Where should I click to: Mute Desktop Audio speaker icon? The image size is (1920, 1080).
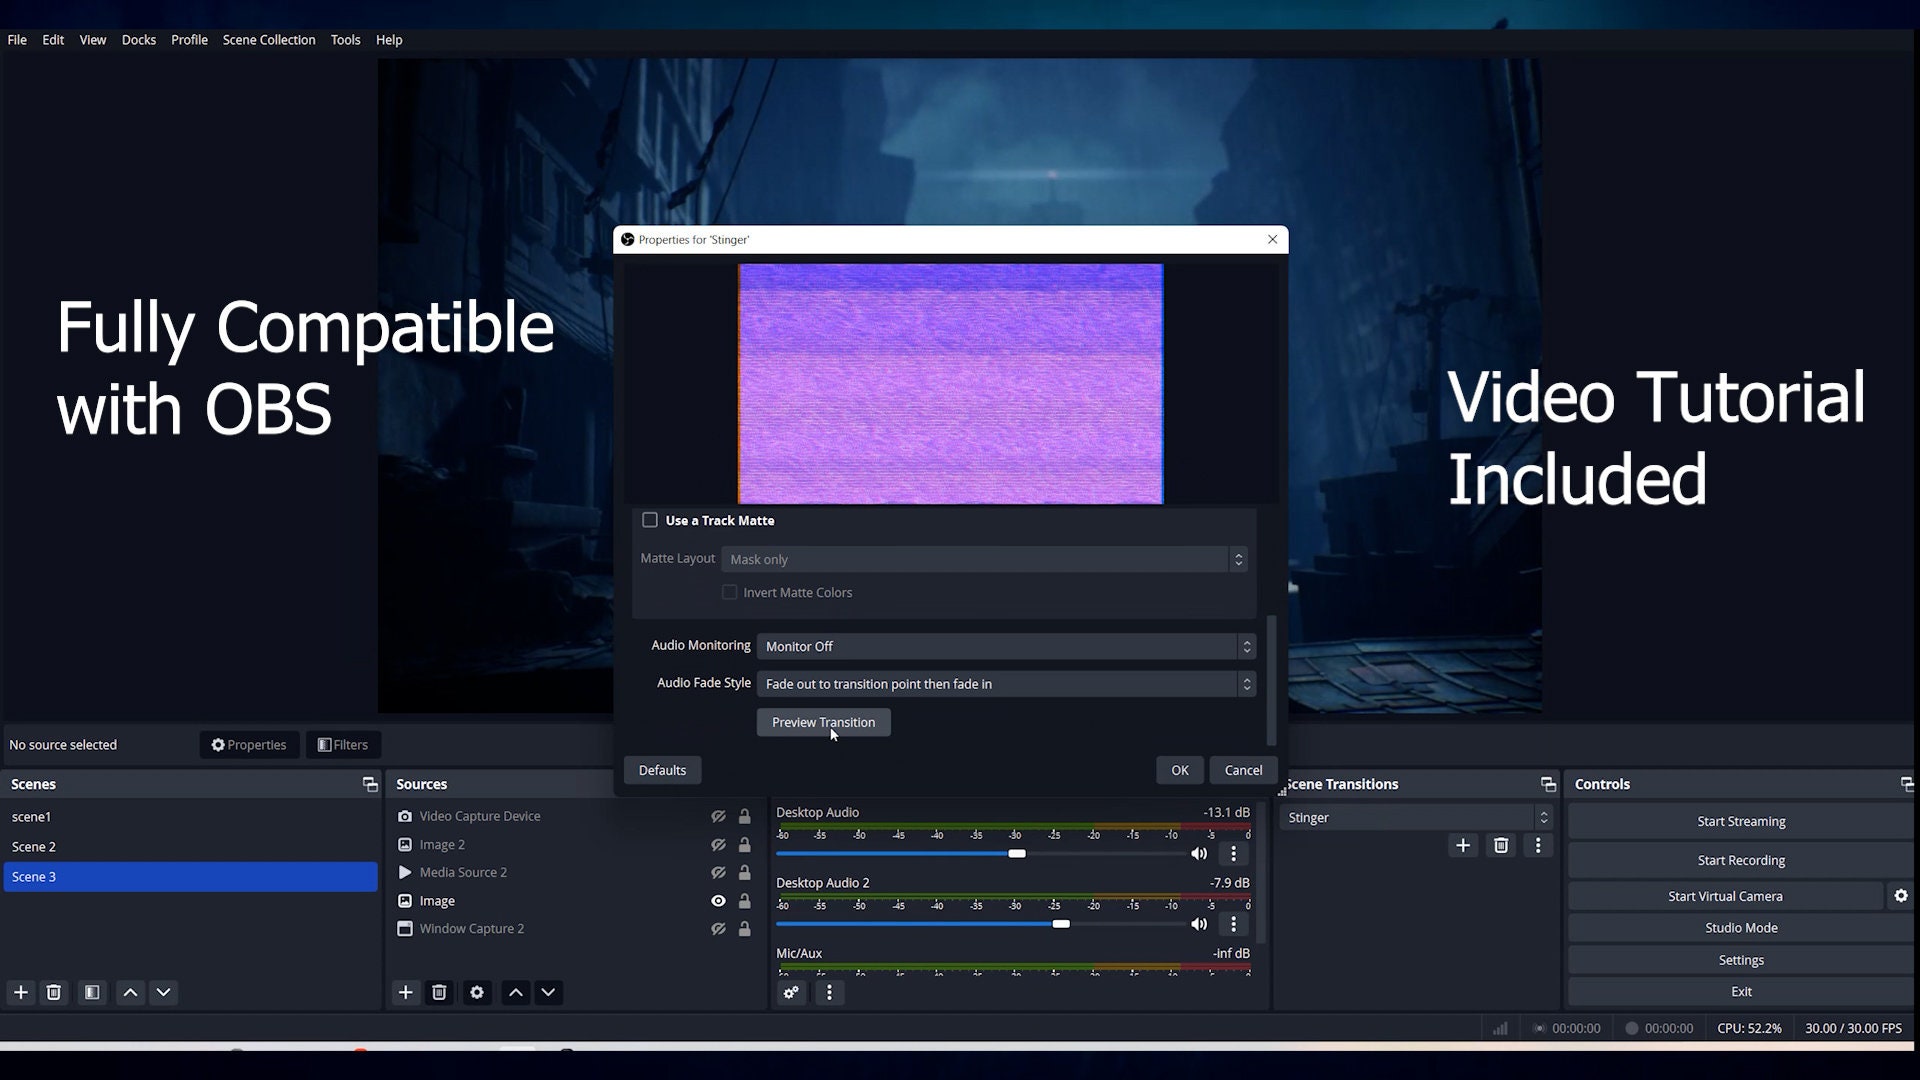tap(1199, 854)
